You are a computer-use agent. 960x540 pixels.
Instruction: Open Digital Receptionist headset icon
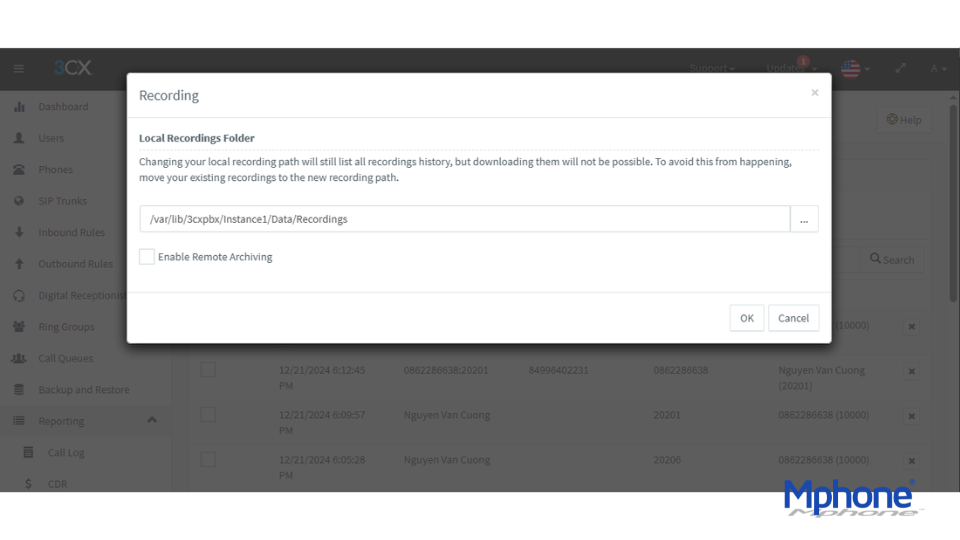(x=19, y=296)
